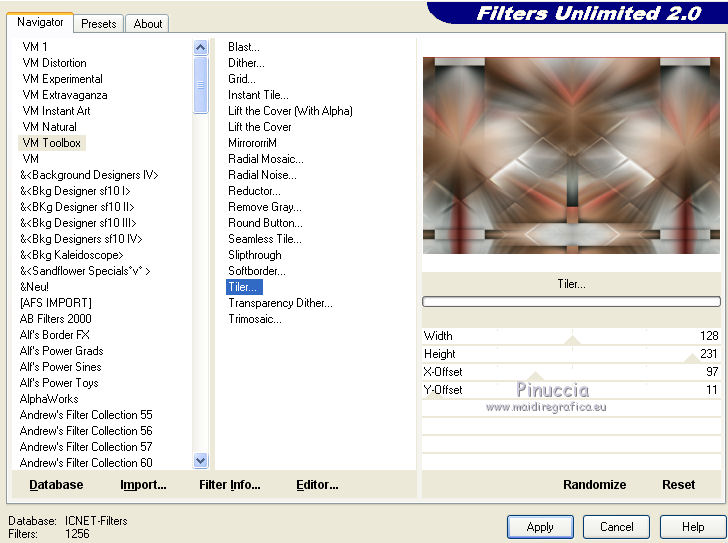
Task: Switch to the Presets tab
Action: click(x=98, y=24)
